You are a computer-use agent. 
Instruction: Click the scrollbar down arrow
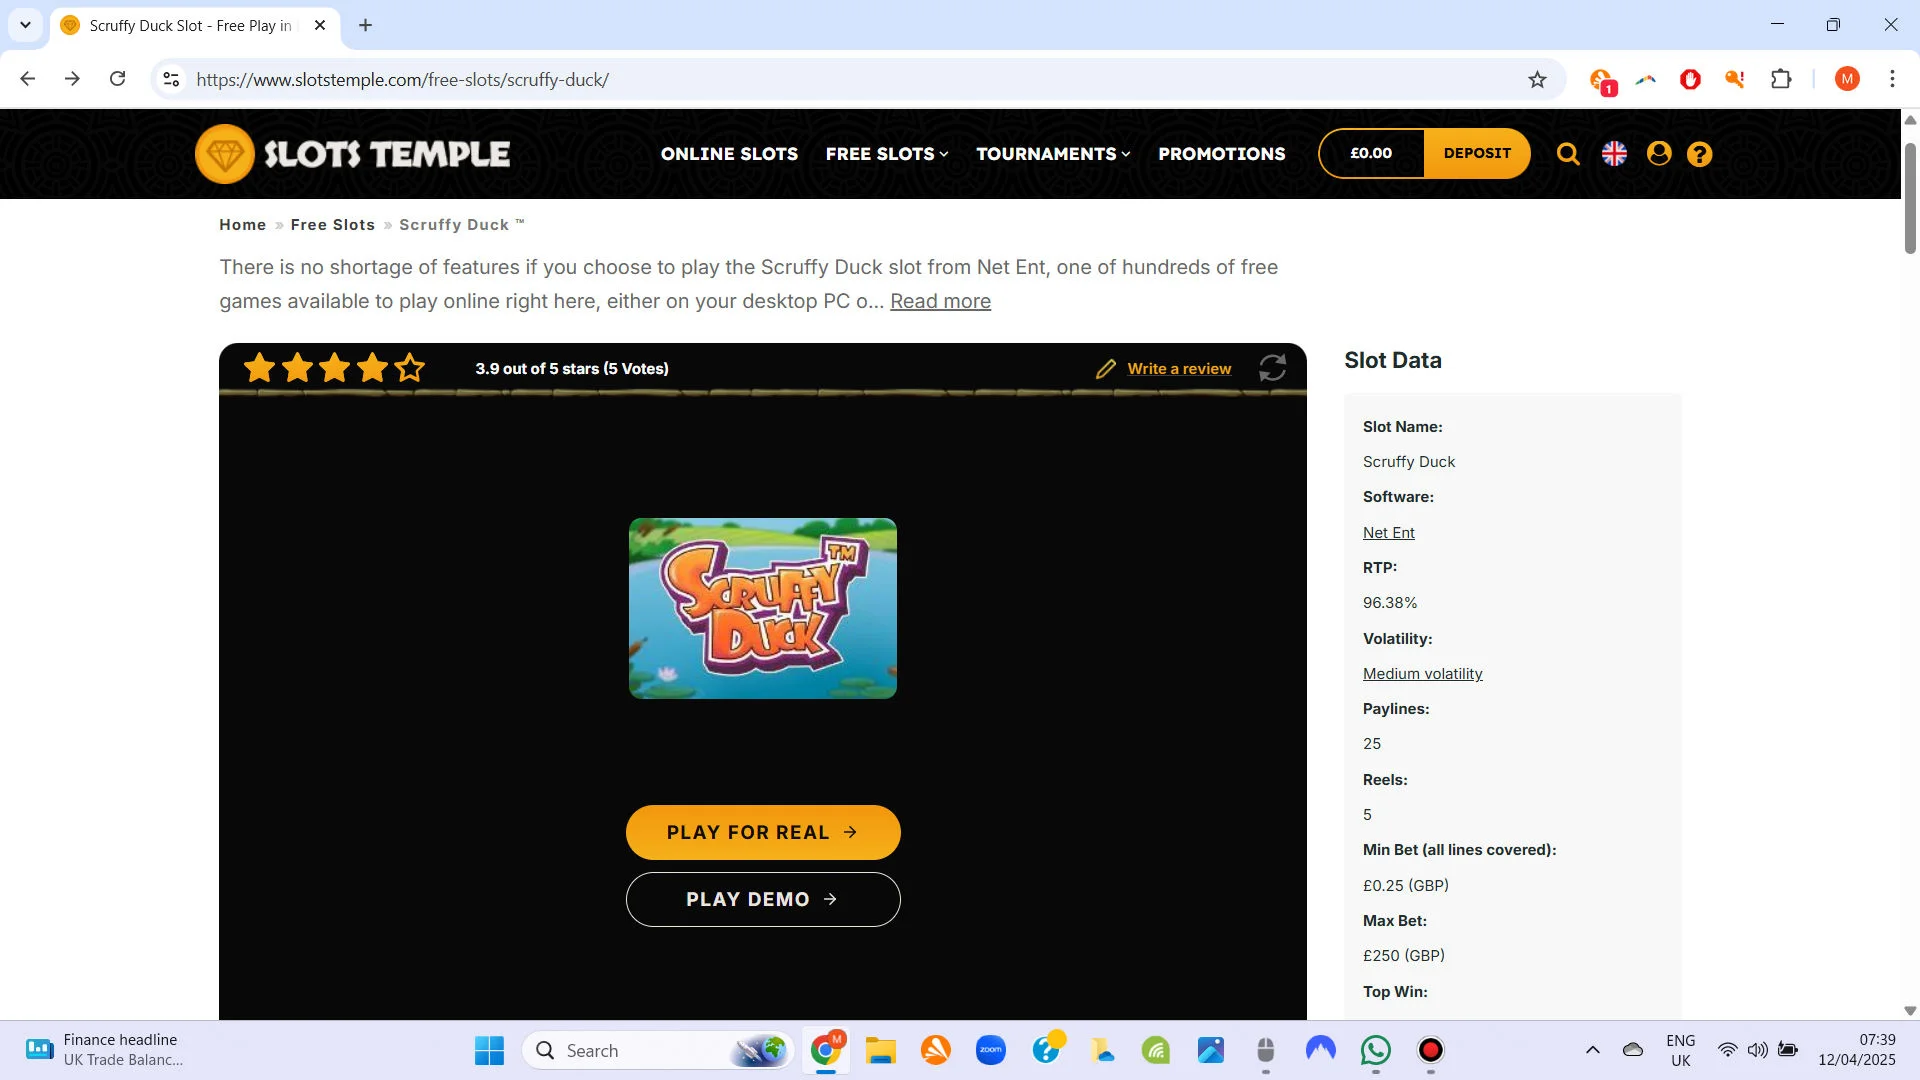coord(1910,1011)
